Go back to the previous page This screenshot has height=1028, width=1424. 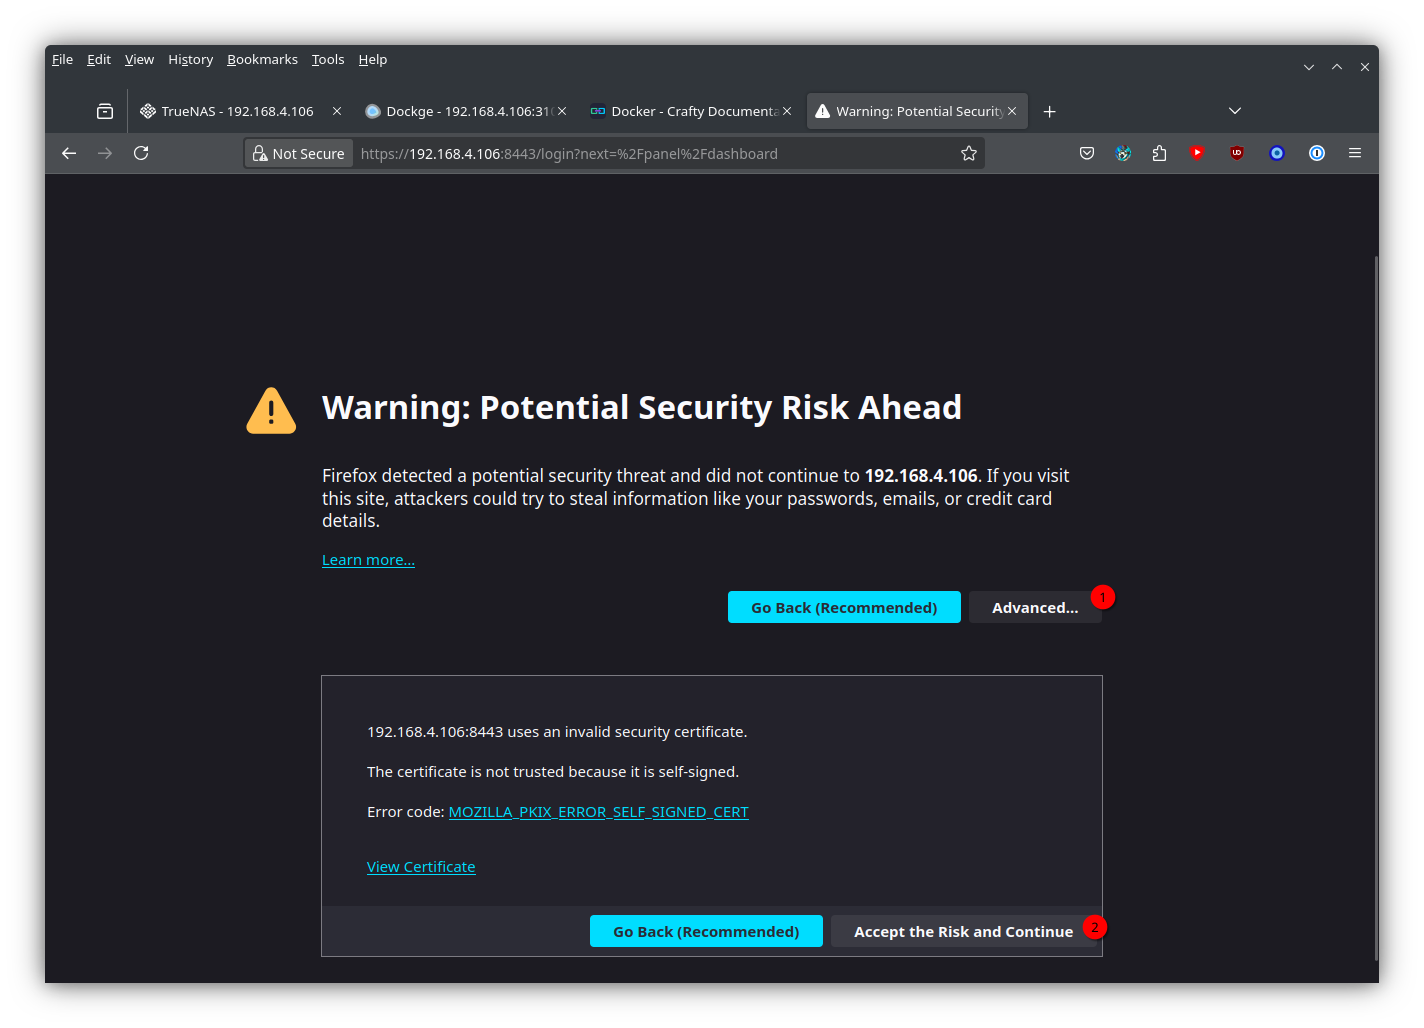pos(69,153)
